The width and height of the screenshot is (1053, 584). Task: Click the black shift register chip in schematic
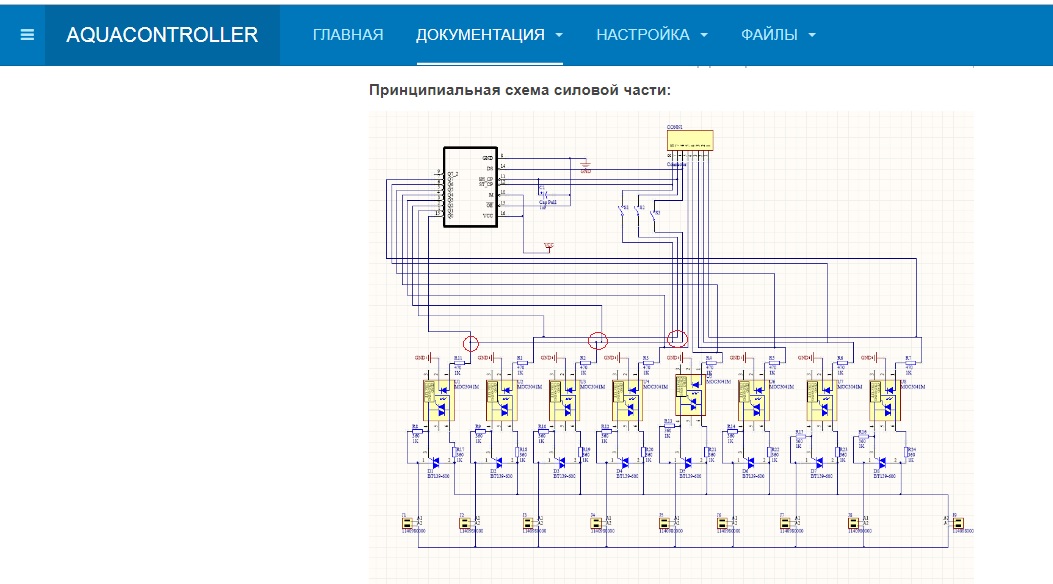click(469, 187)
